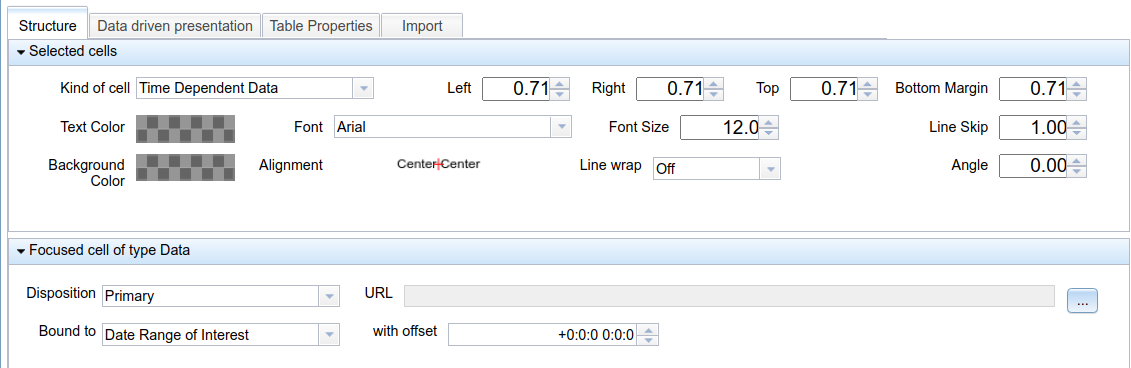Decrease the Angle value
The height and width of the screenshot is (368, 1131).
tap(1077, 172)
